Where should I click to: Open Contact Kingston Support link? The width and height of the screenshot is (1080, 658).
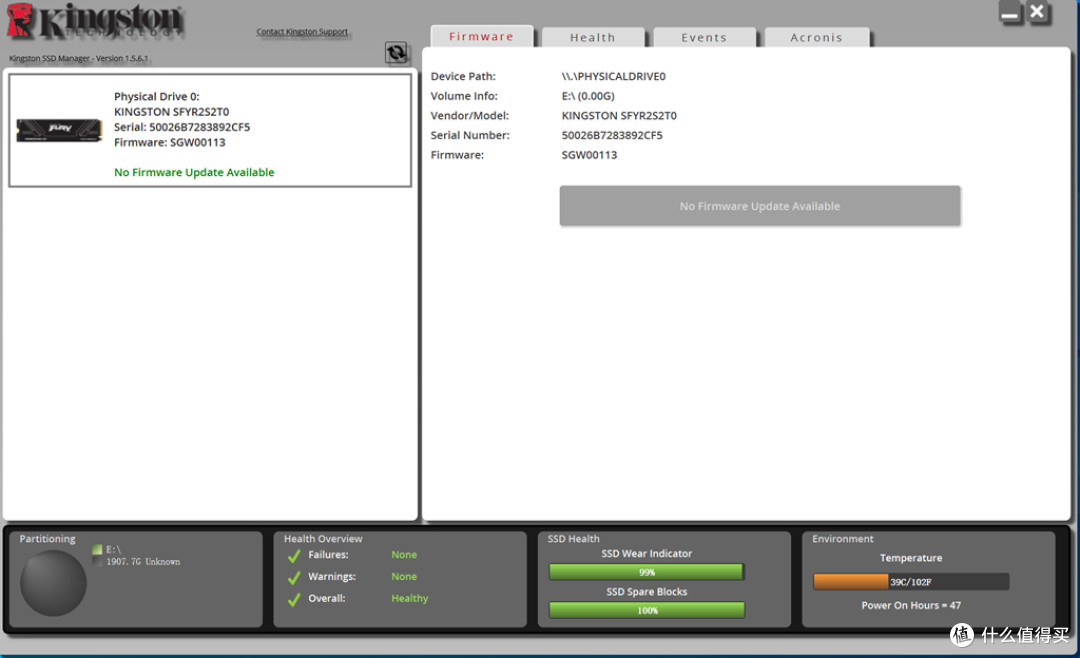(x=302, y=32)
